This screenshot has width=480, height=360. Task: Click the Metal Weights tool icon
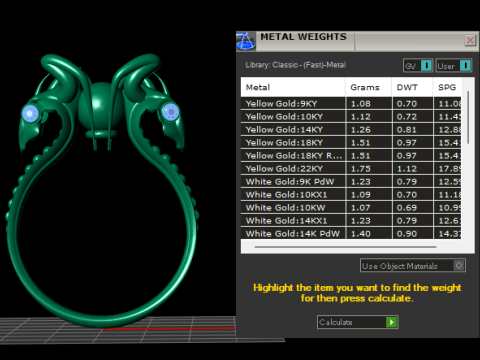(246, 41)
